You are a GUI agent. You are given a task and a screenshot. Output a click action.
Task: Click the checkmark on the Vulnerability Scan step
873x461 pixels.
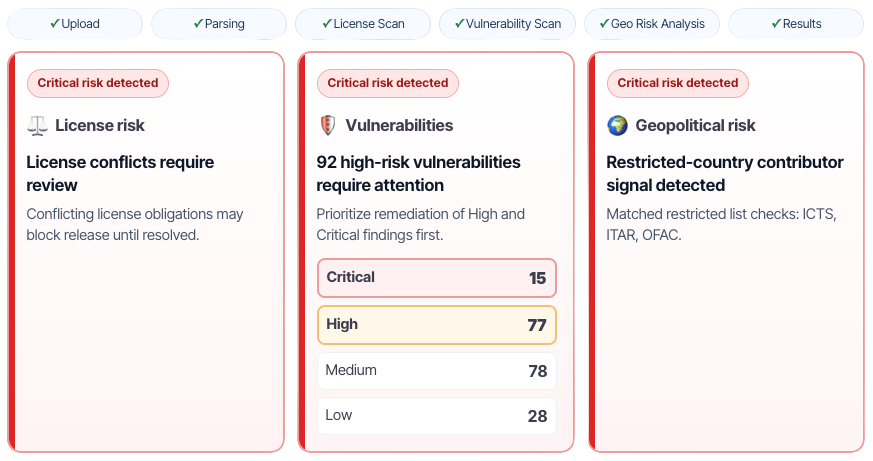click(460, 24)
